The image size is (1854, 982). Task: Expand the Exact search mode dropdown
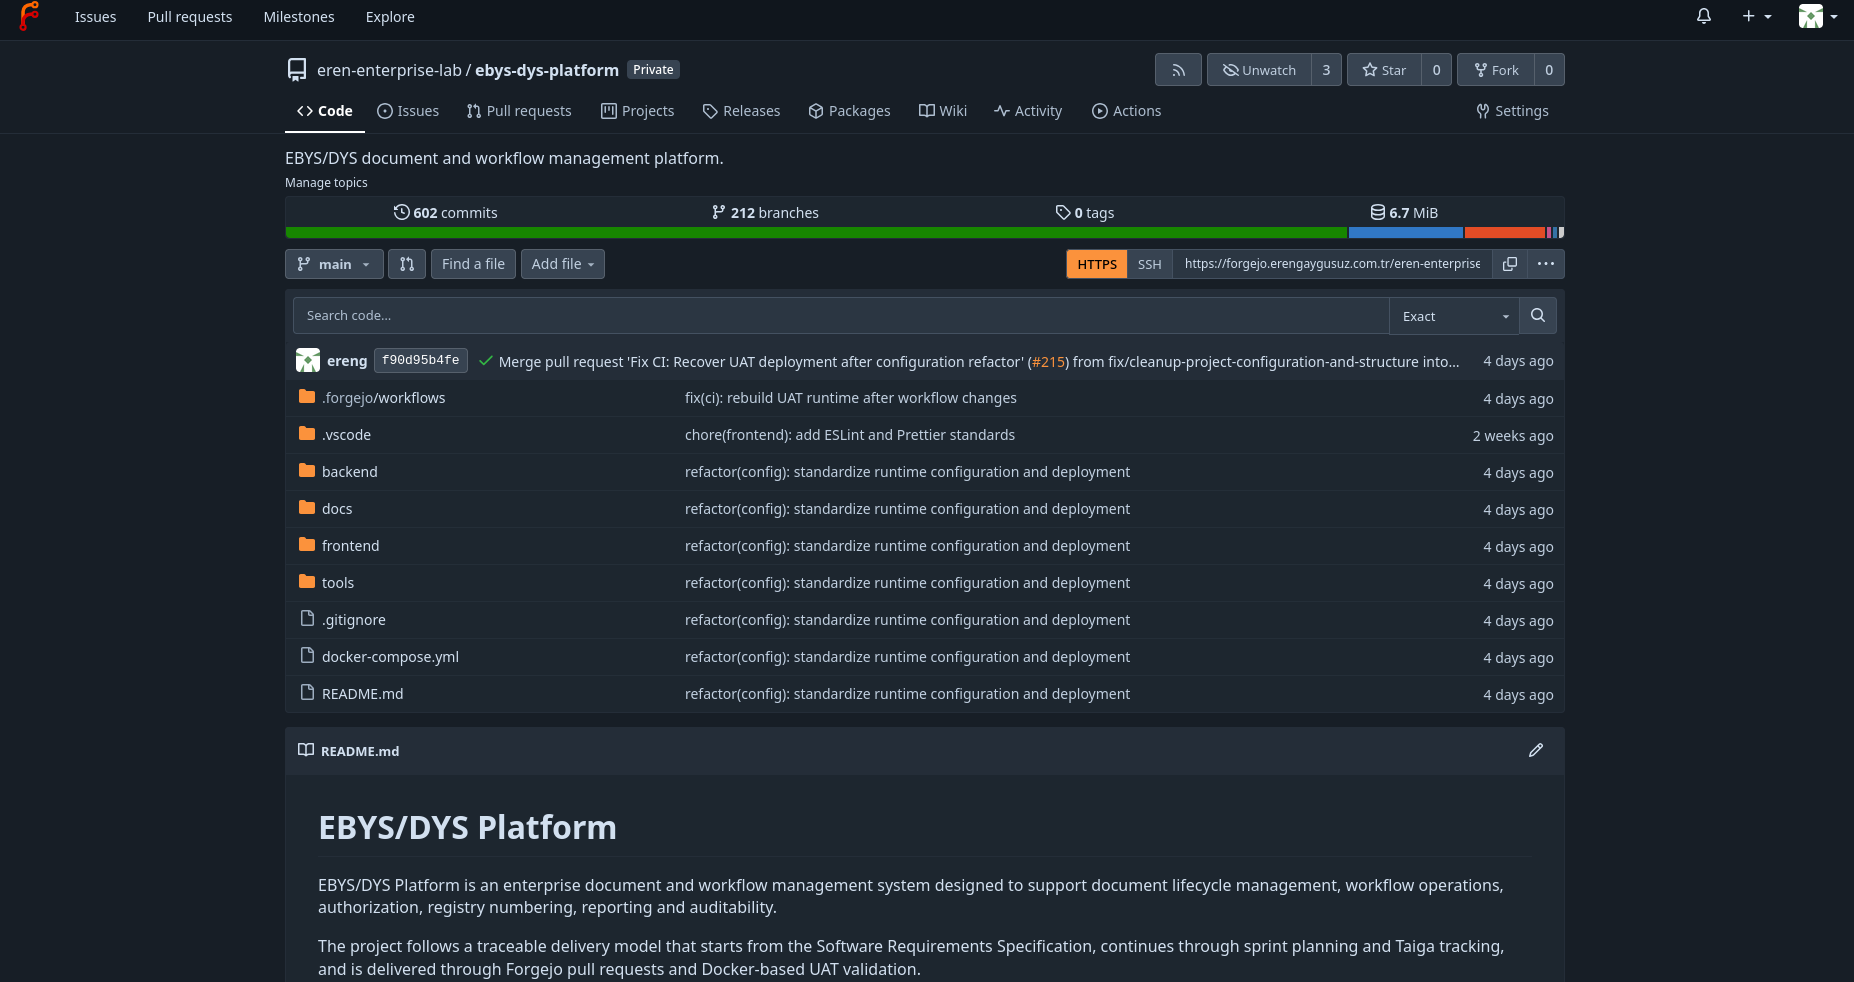[1454, 316]
